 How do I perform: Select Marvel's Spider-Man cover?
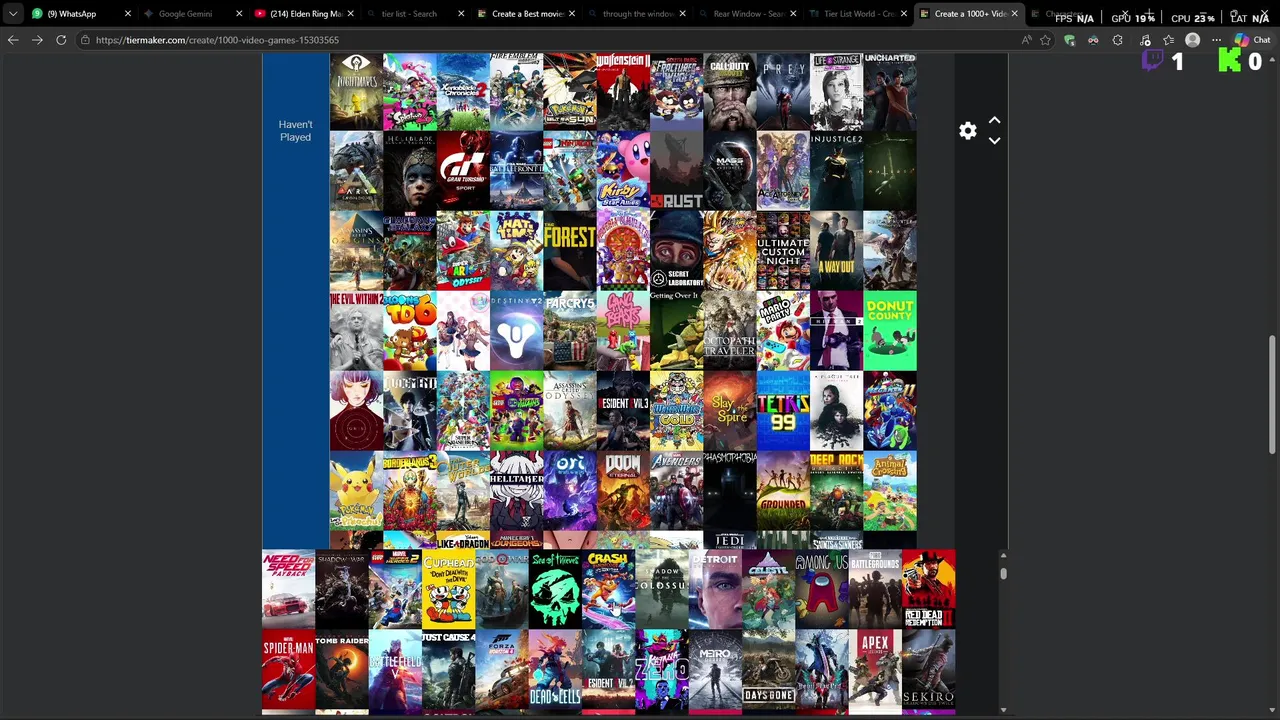tap(288, 669)
